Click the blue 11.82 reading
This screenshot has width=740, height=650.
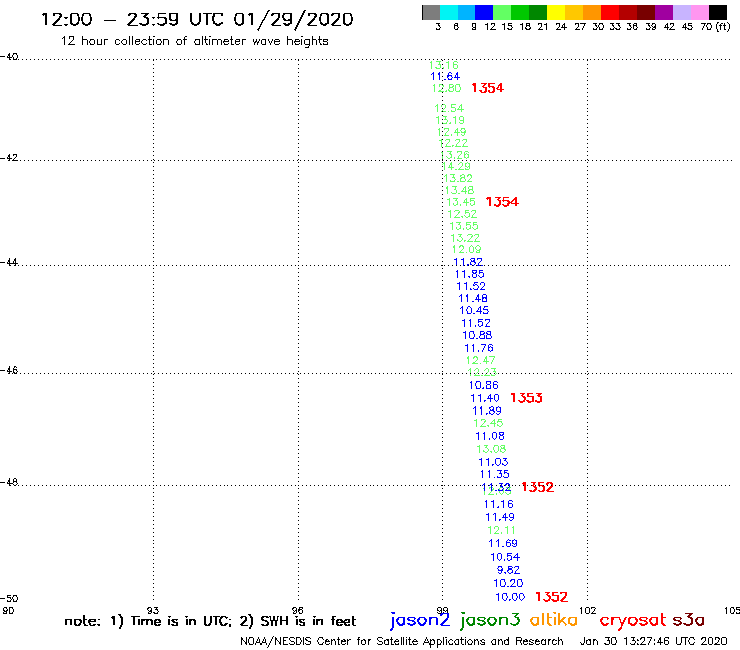(468, 262)
